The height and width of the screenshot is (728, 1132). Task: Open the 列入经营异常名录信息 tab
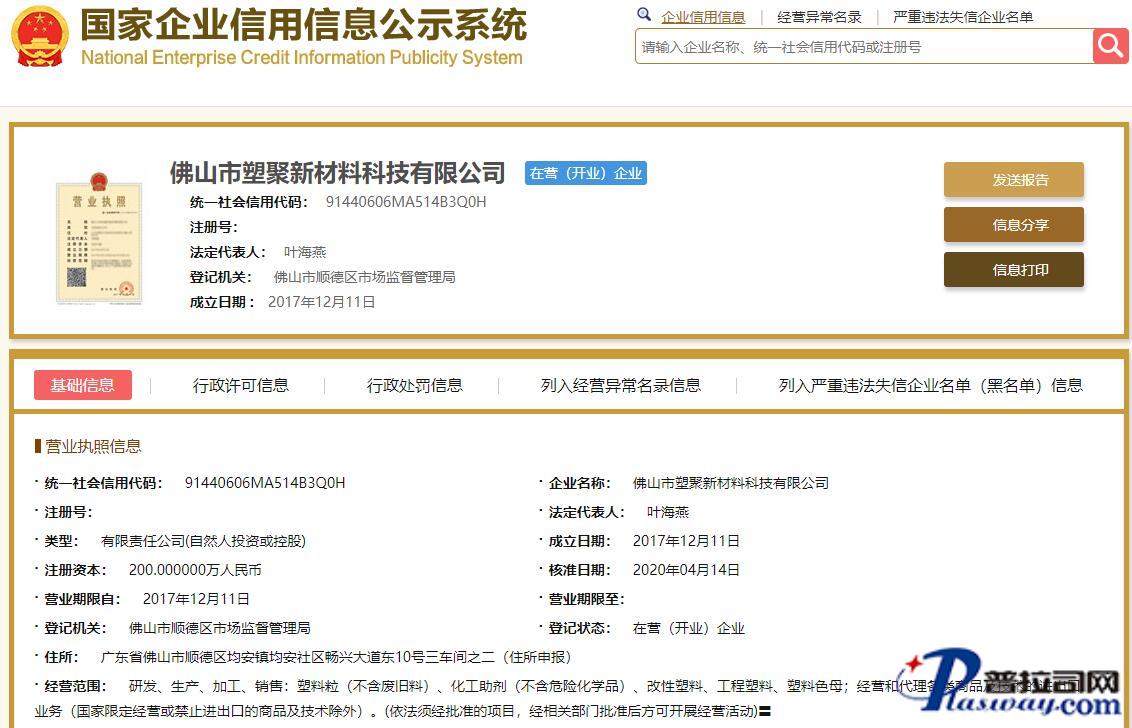[x=621, y=385]
